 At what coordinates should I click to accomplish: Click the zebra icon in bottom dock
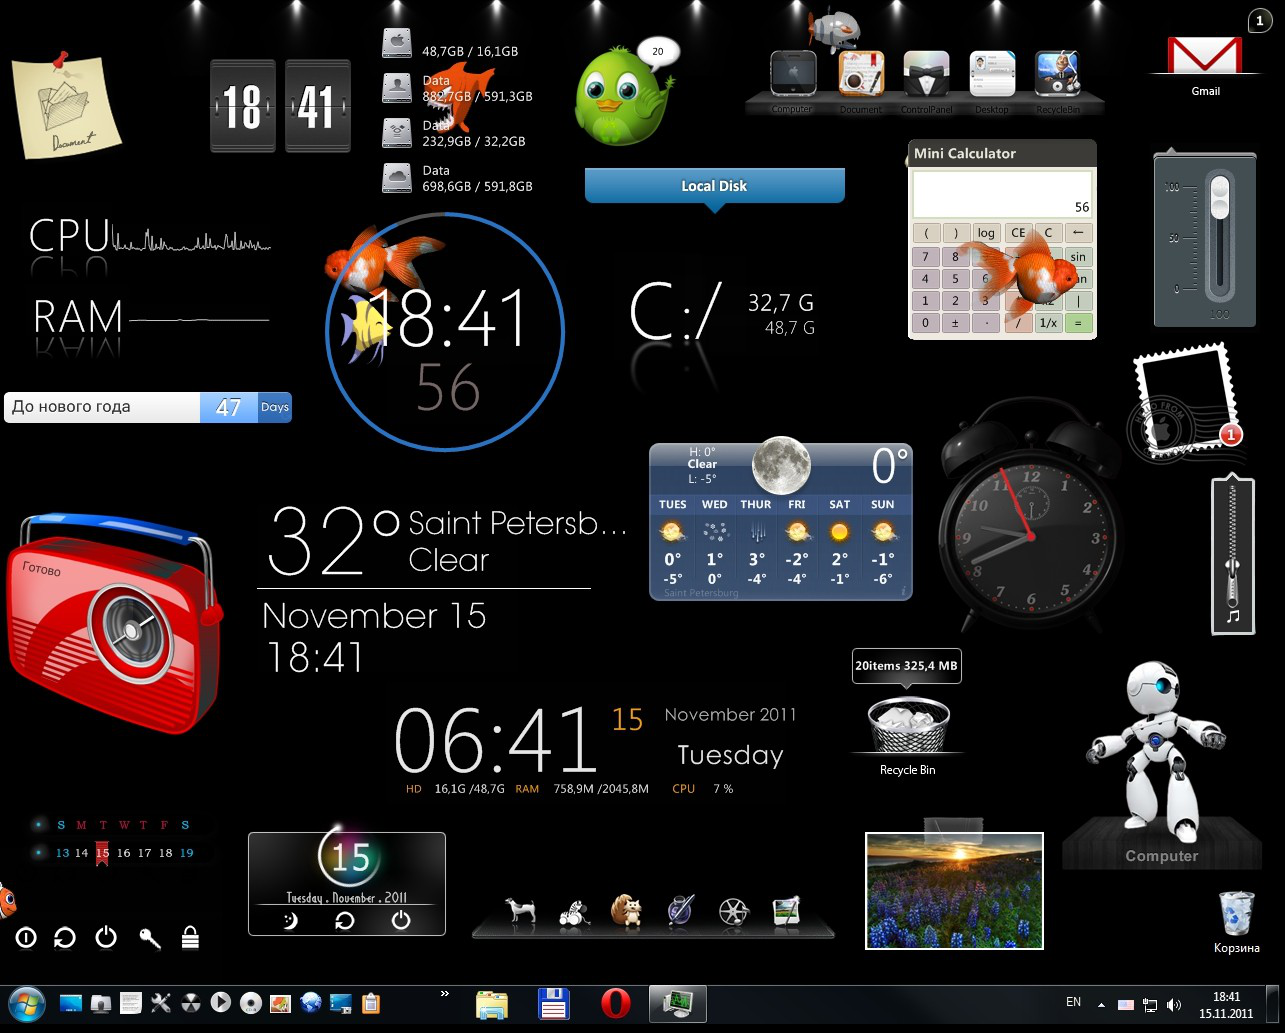point(573,911)
